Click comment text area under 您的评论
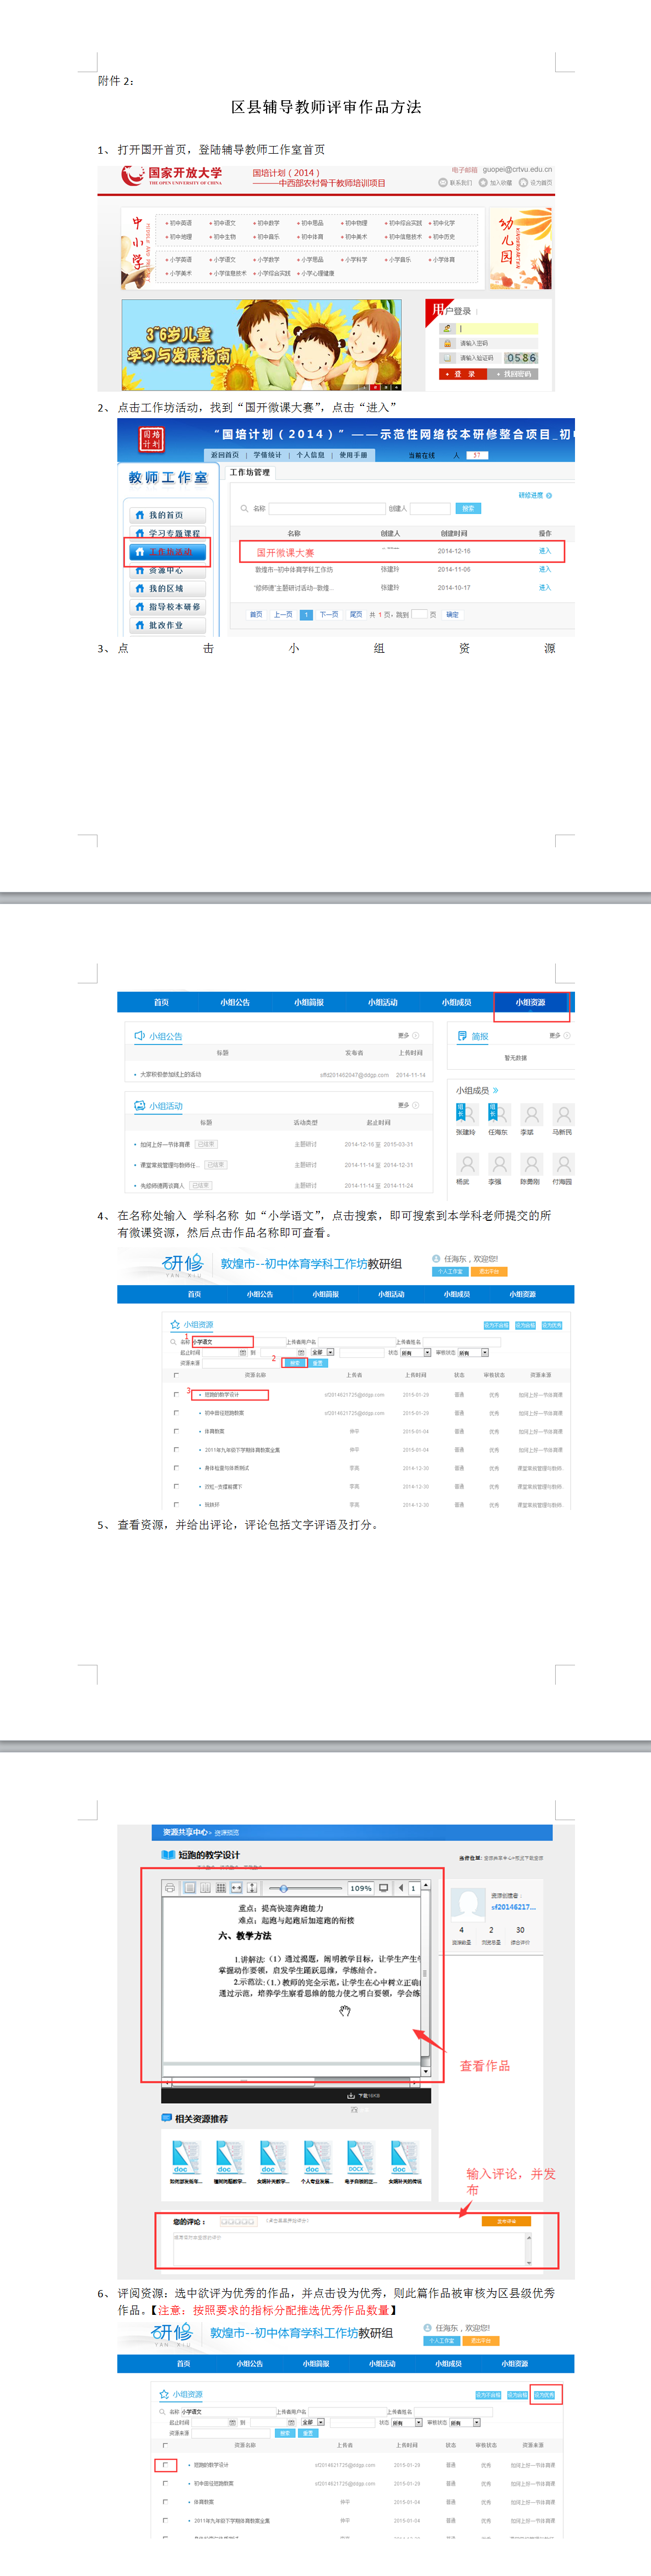The width and height of the screenshot is (651, 2576). 352,2249
